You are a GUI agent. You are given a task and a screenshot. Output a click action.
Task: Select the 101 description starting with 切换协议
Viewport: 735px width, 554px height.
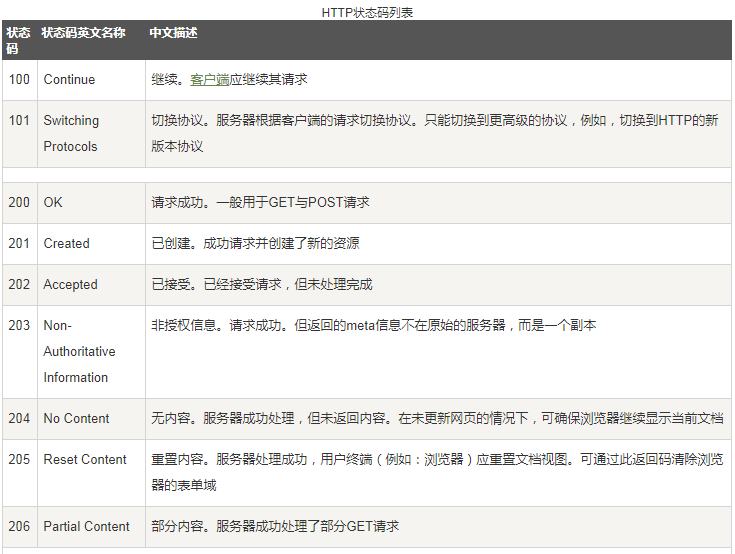438,134
